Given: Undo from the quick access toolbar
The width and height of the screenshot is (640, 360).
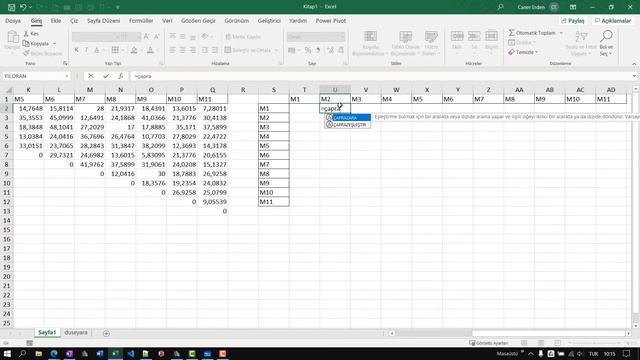Looking at the screenshot, I should tap(23, 7).
